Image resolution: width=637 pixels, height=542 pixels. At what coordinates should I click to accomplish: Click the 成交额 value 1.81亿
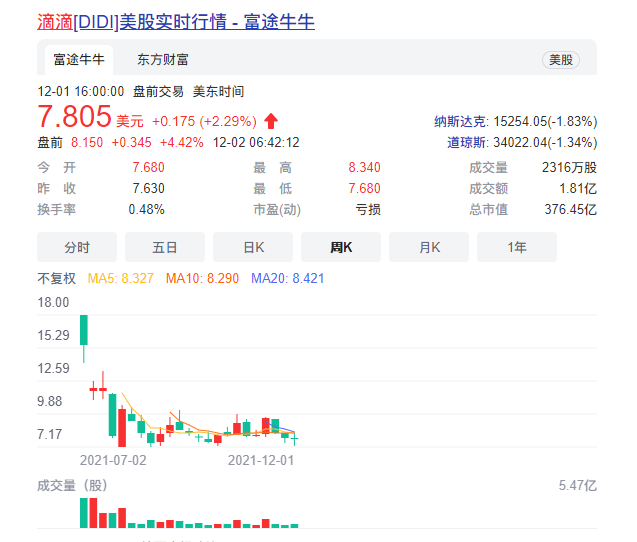point(578,189)
